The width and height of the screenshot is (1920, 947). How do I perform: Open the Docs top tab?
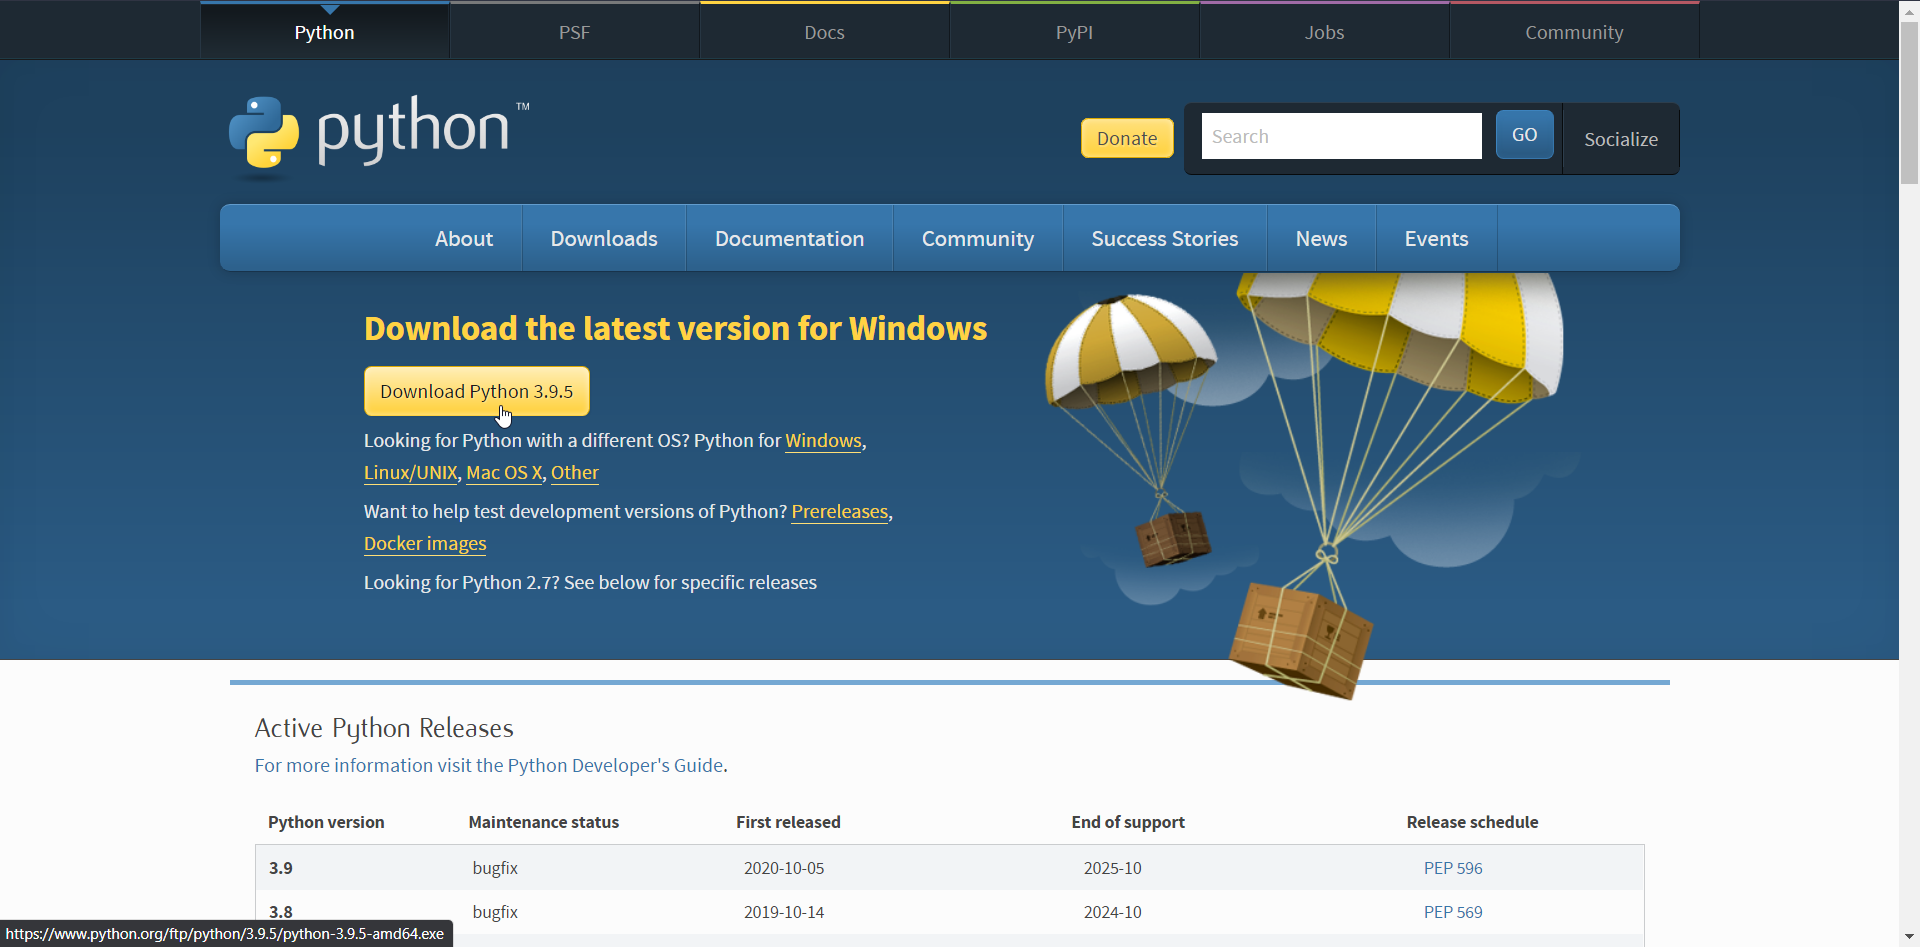click(x=825, y=32)
